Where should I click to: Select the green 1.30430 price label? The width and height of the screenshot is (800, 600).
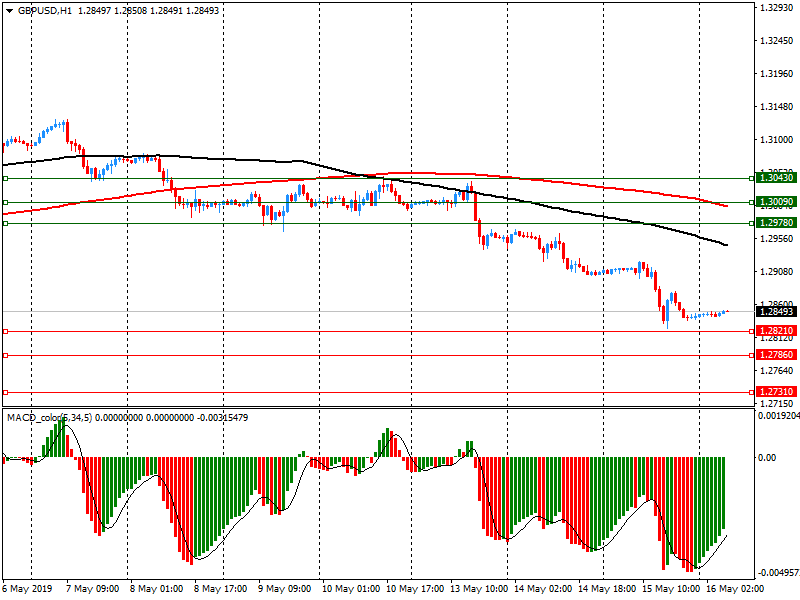776,177
